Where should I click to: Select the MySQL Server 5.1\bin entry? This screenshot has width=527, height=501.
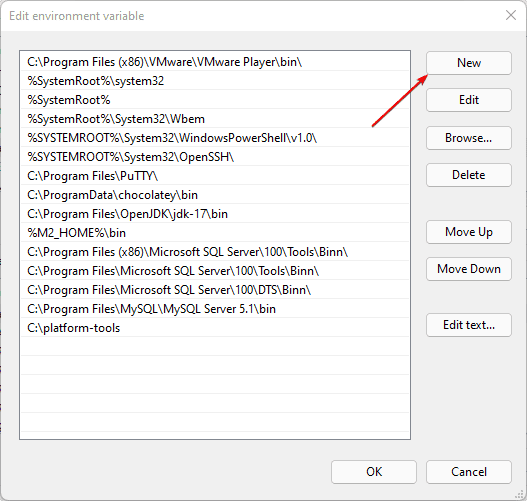tap(215, 308)
